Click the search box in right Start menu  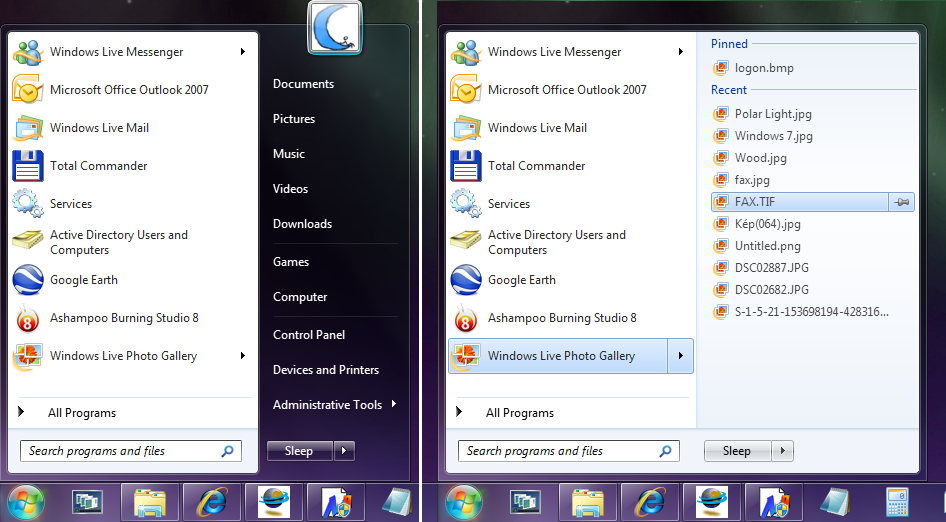[x=569, y=451]
